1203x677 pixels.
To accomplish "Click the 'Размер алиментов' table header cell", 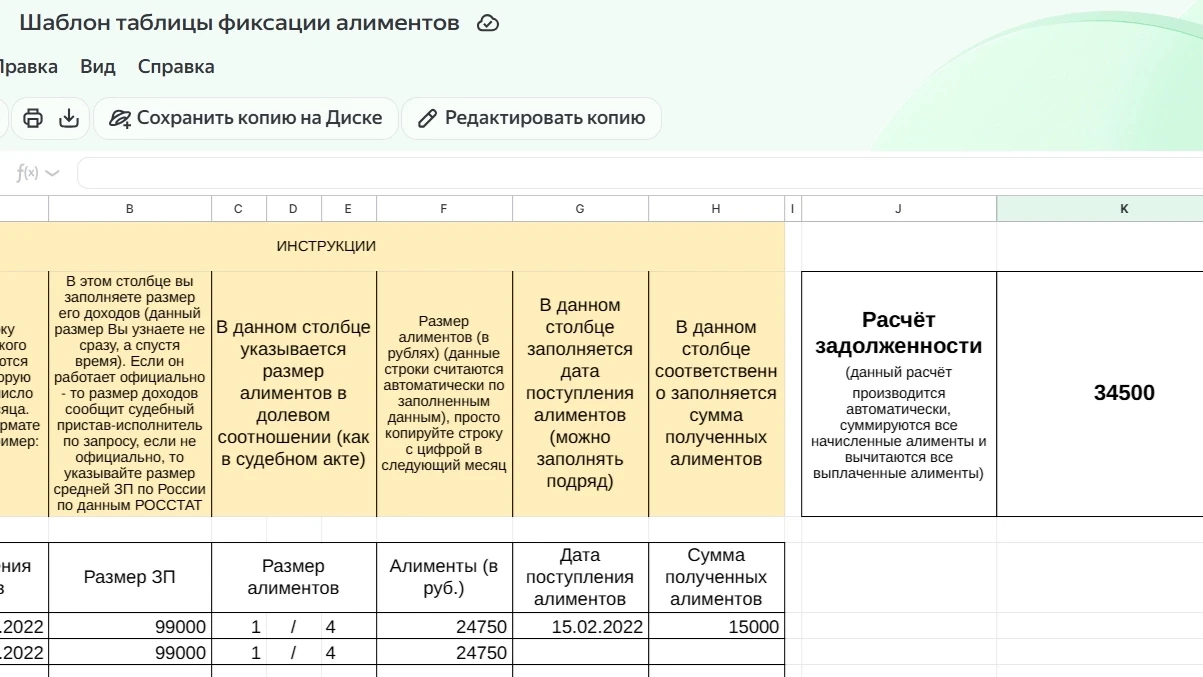I will (294, 577).
